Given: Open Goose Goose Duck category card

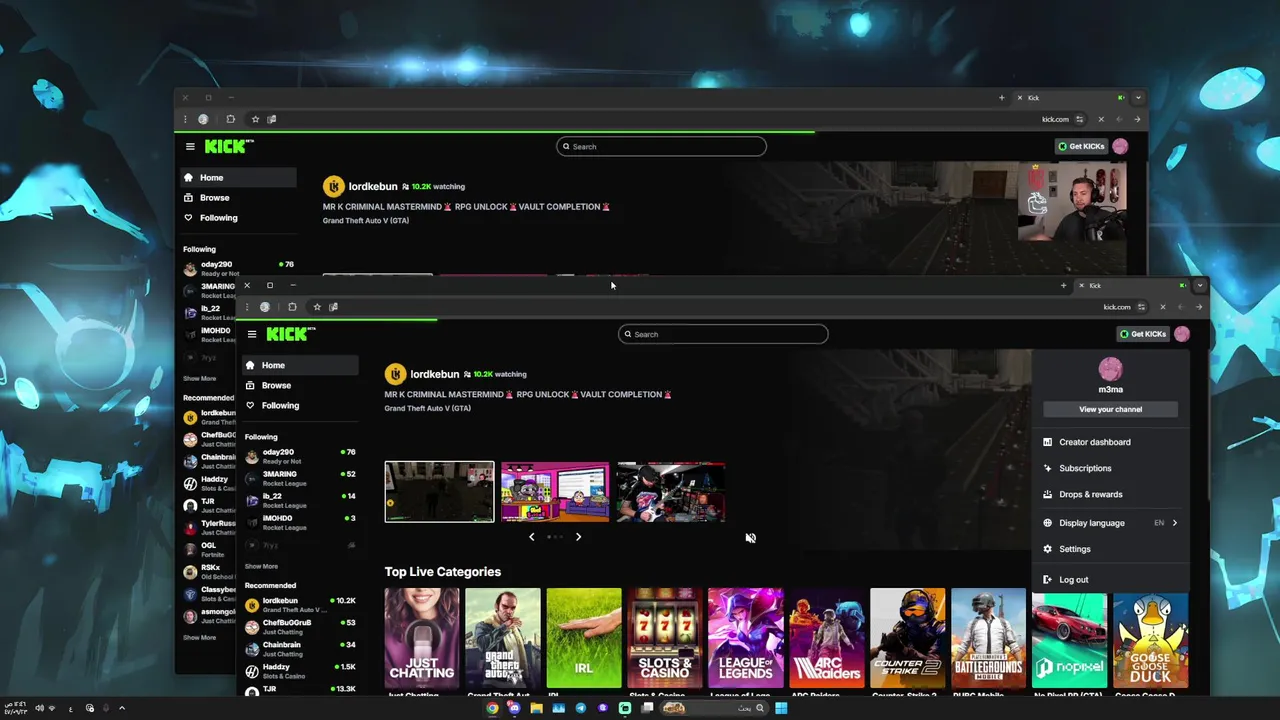Looking at the screenshot, I should tap(1151, 638).
